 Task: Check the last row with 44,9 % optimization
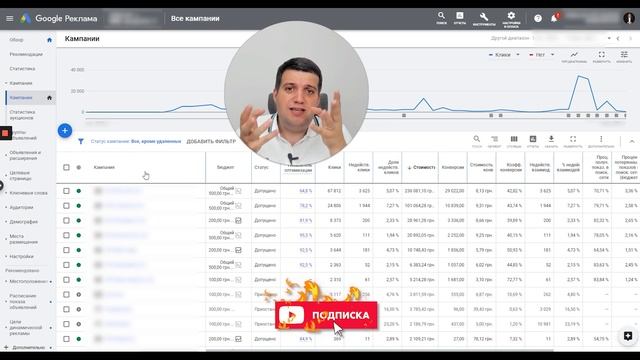coord(66,339)
